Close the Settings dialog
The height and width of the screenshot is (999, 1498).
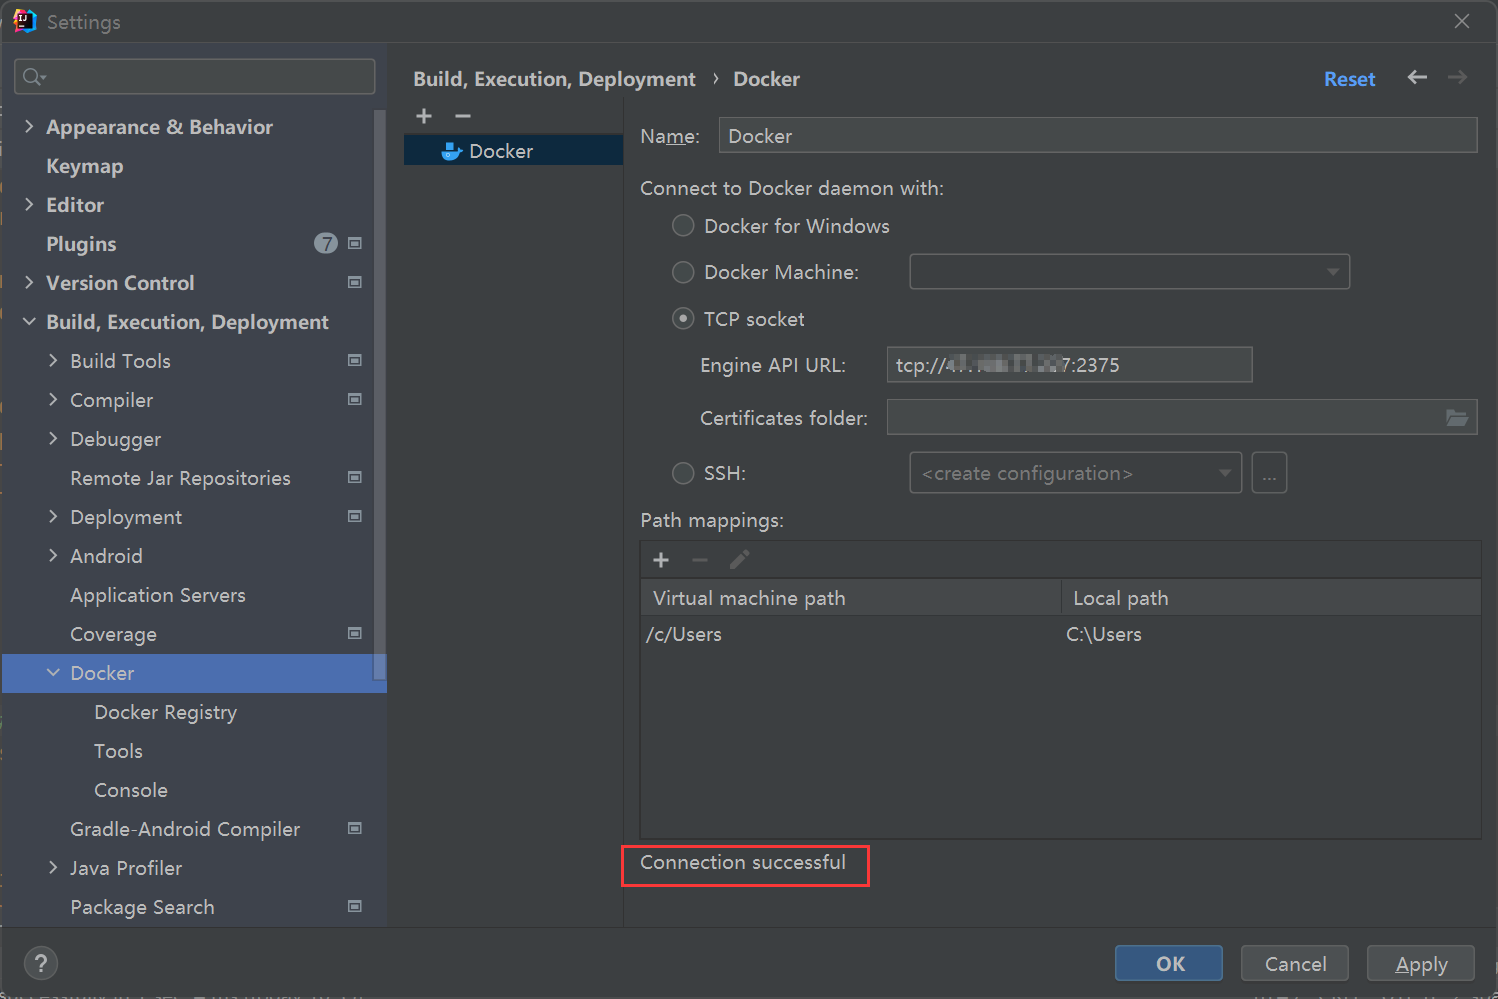1462,21
